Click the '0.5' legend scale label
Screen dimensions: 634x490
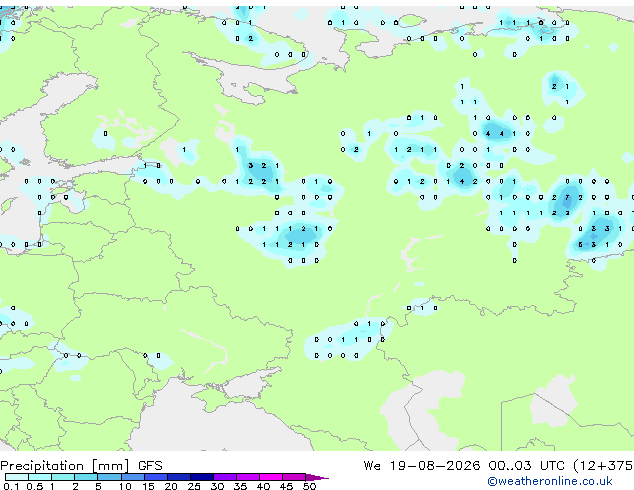34,486
